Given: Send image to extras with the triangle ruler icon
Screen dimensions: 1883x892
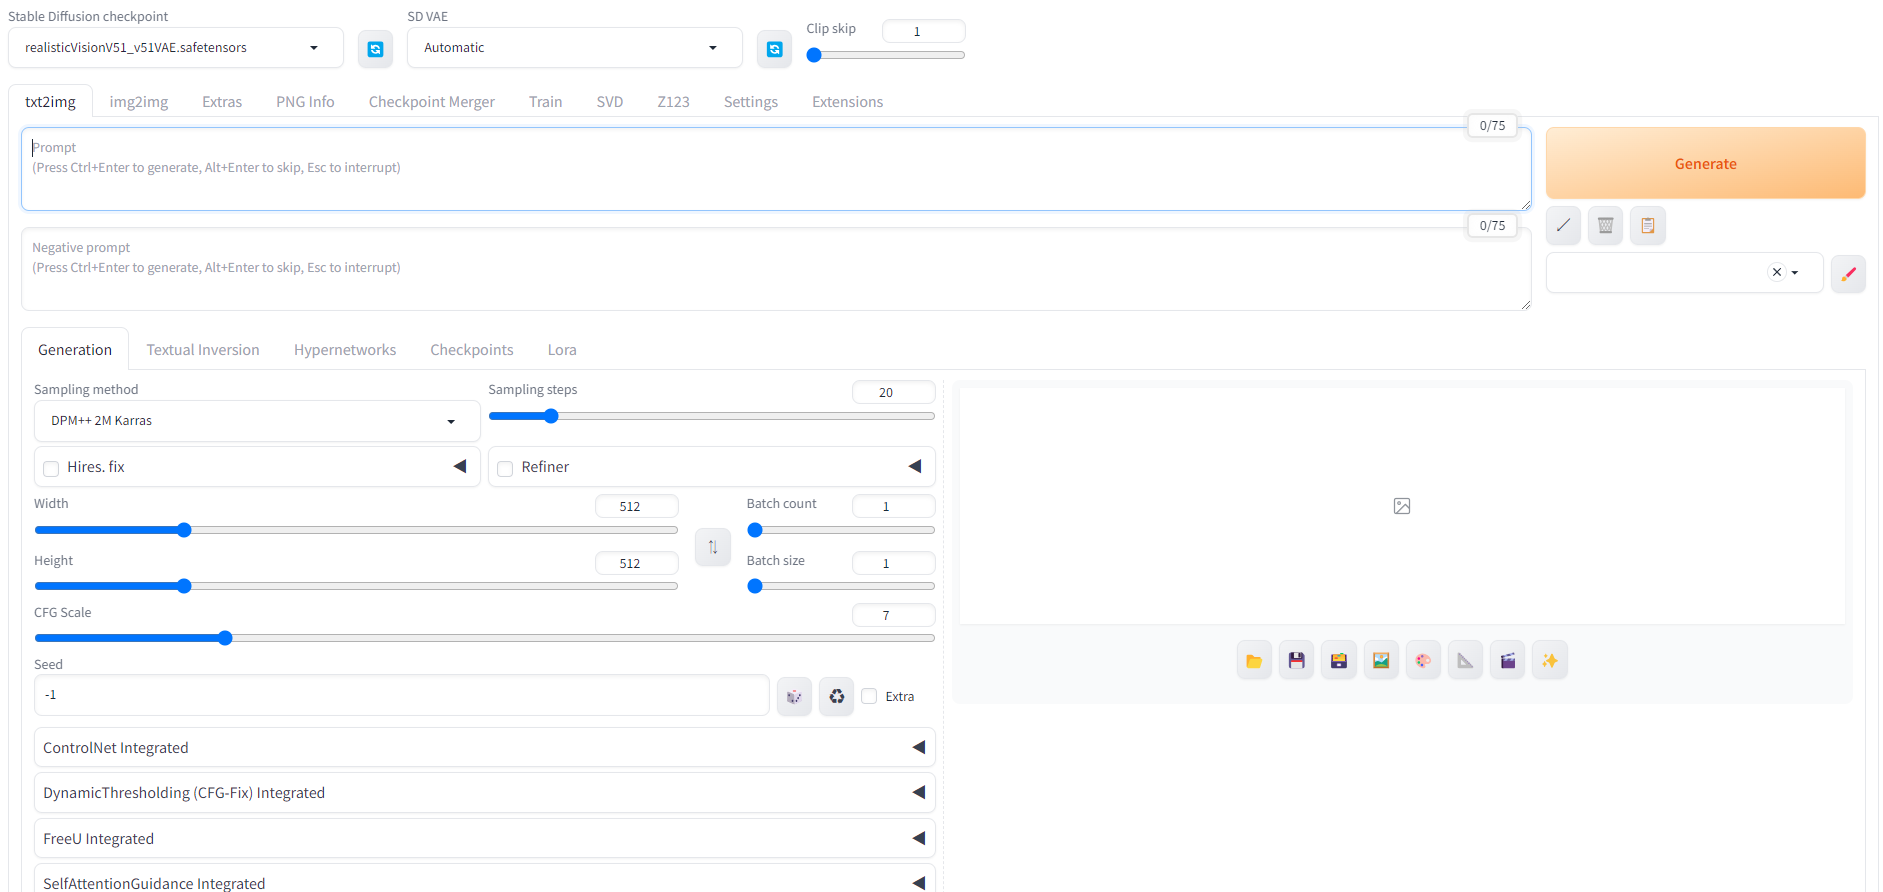Looking at the screenshot, I should (x=1465, y=660).
